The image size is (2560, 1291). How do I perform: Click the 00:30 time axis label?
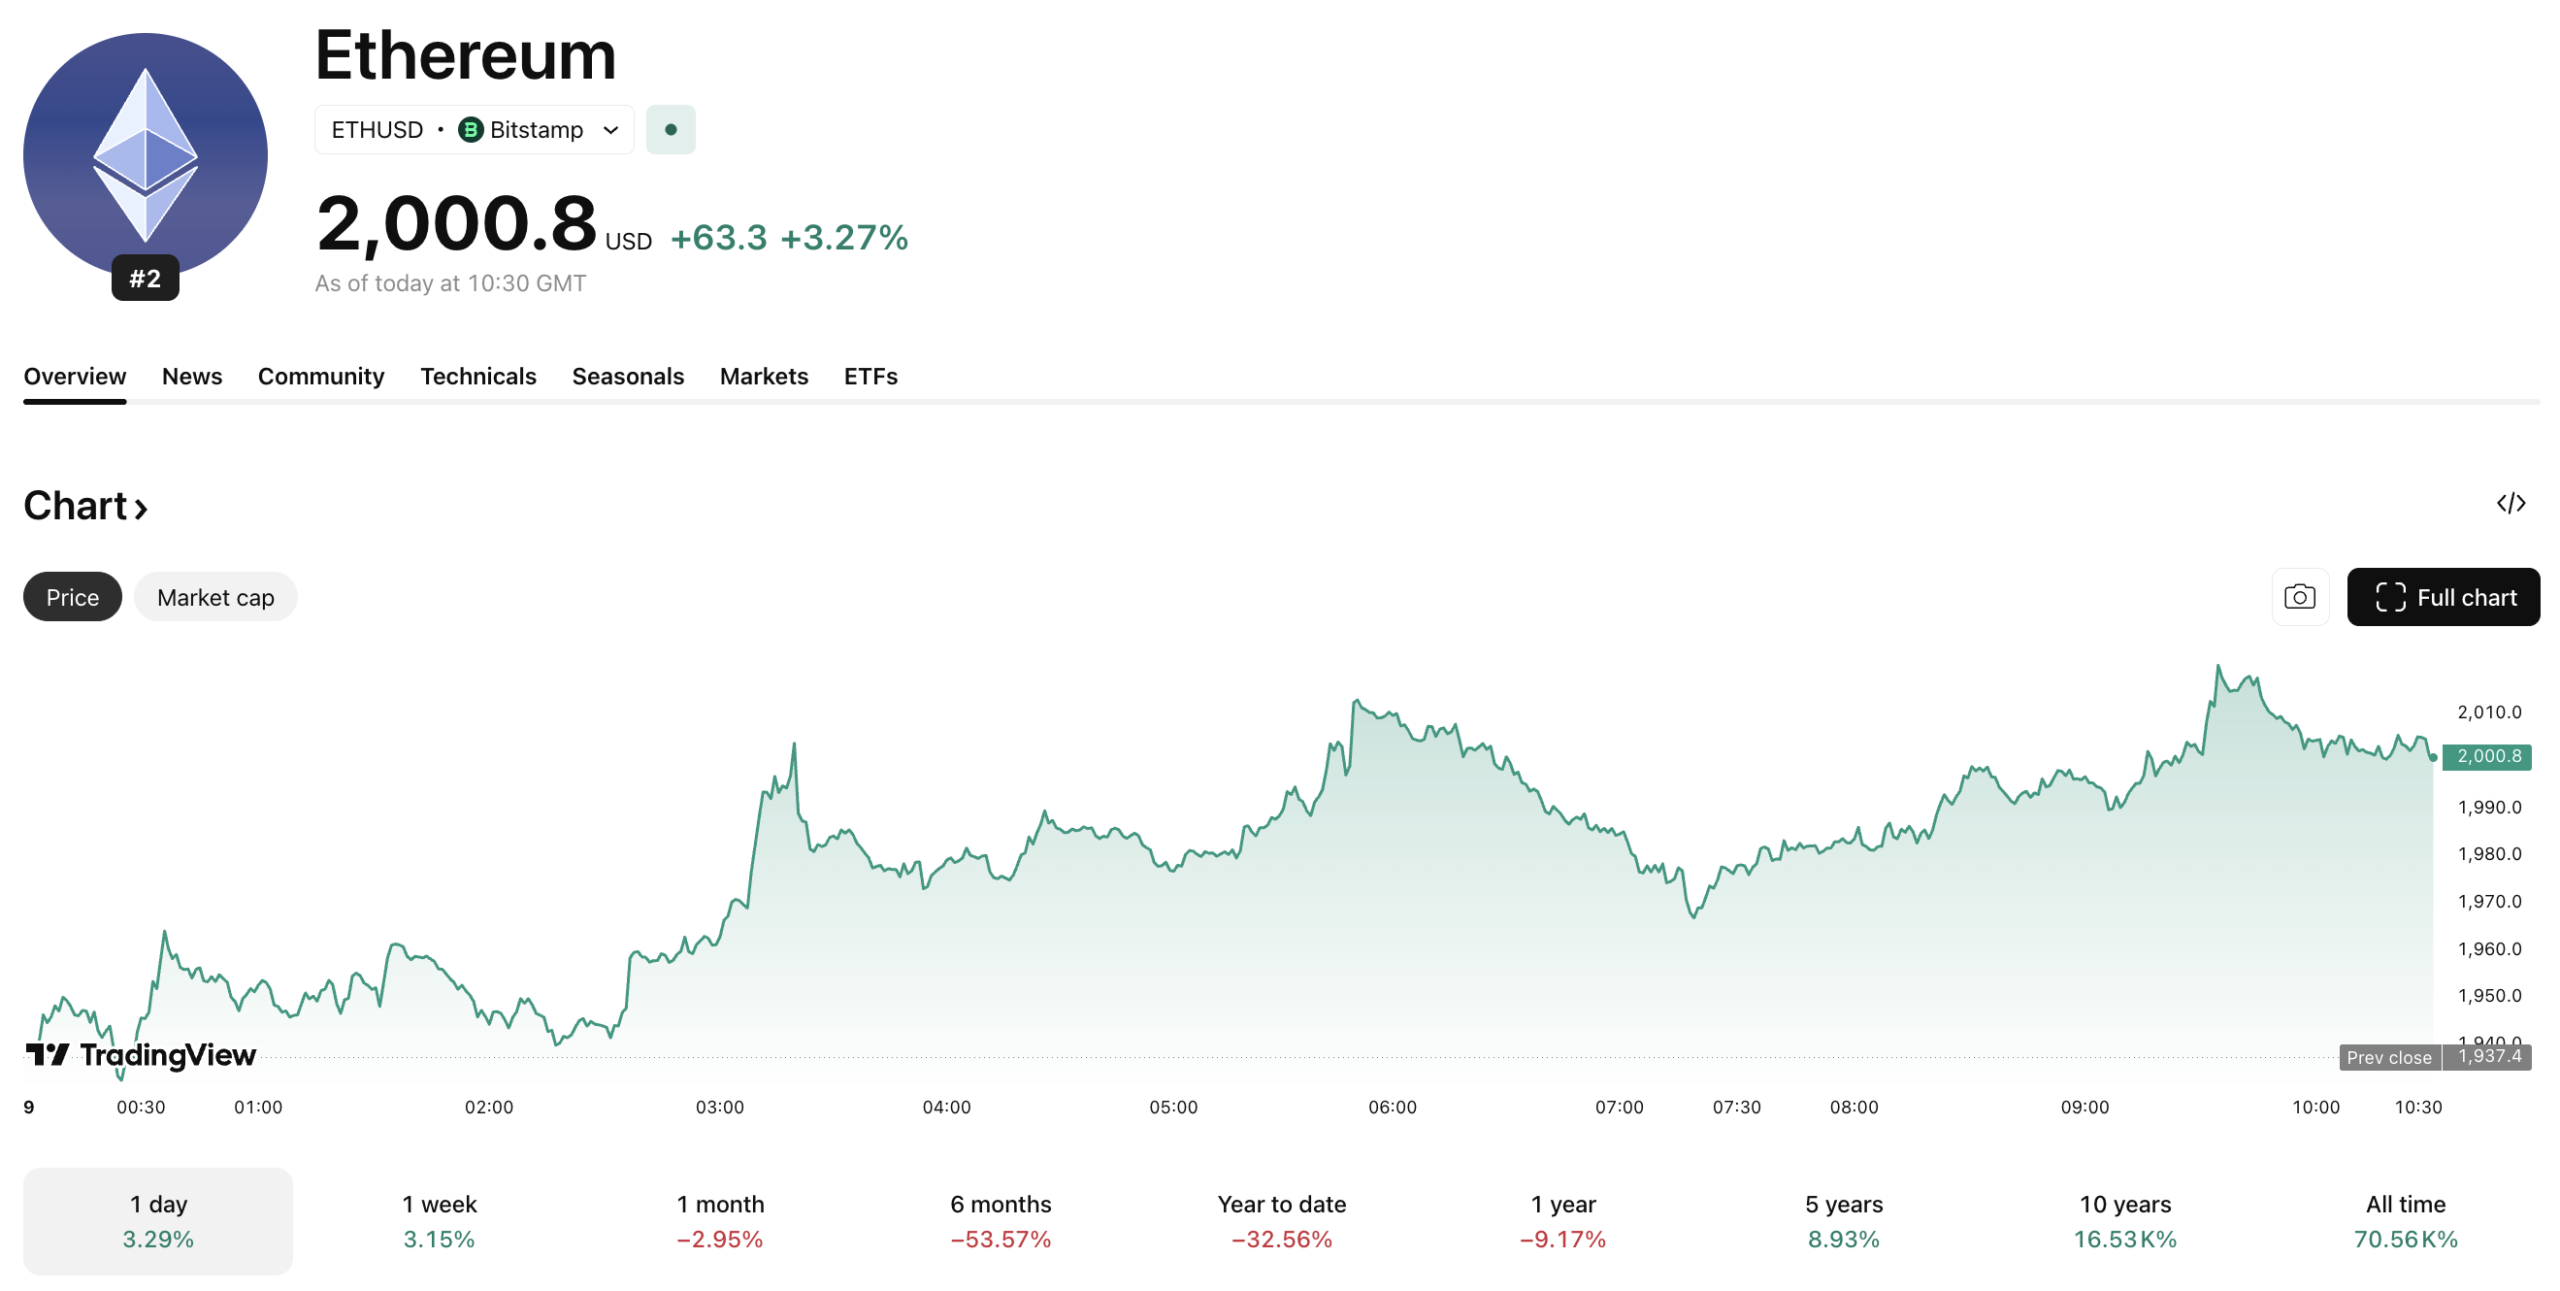click(x=140, y=1107)
